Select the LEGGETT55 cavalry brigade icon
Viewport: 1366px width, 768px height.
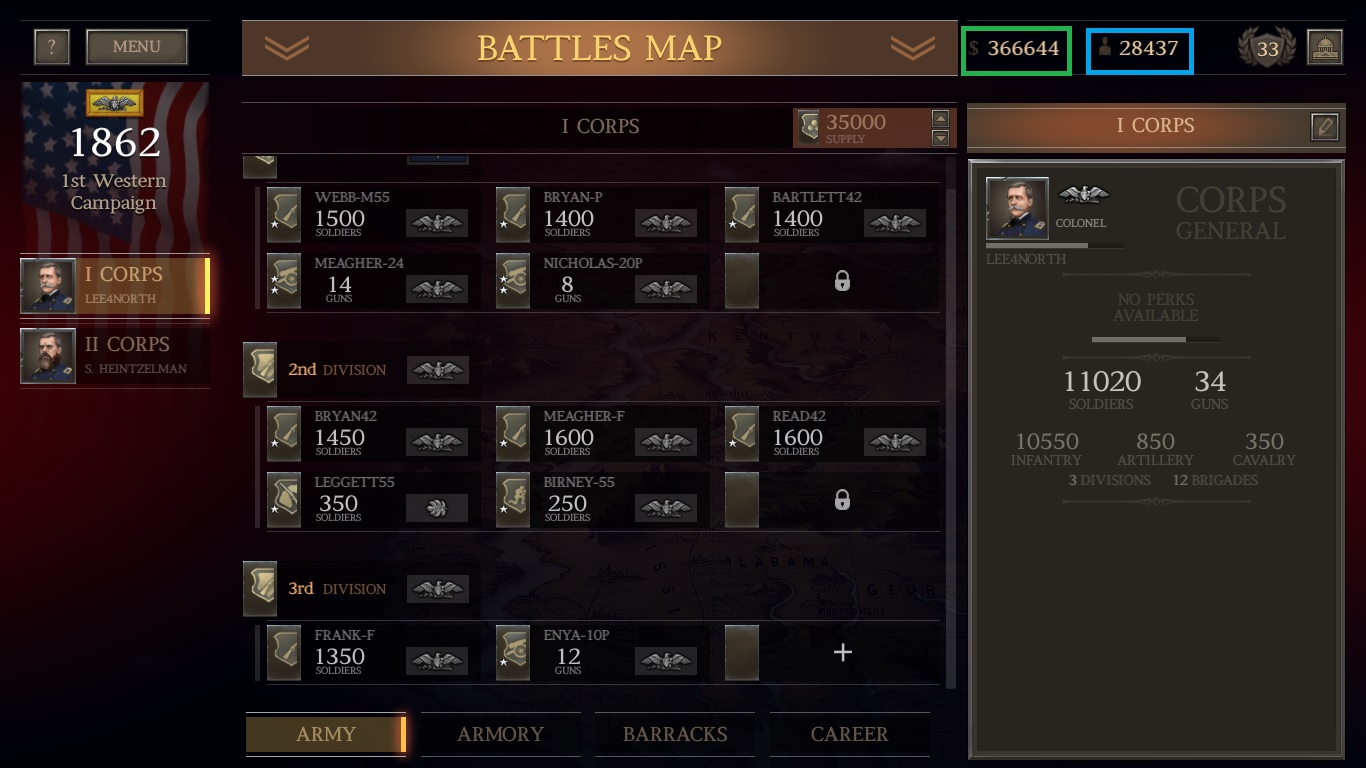pyautogui.click(x=284, y=500)
